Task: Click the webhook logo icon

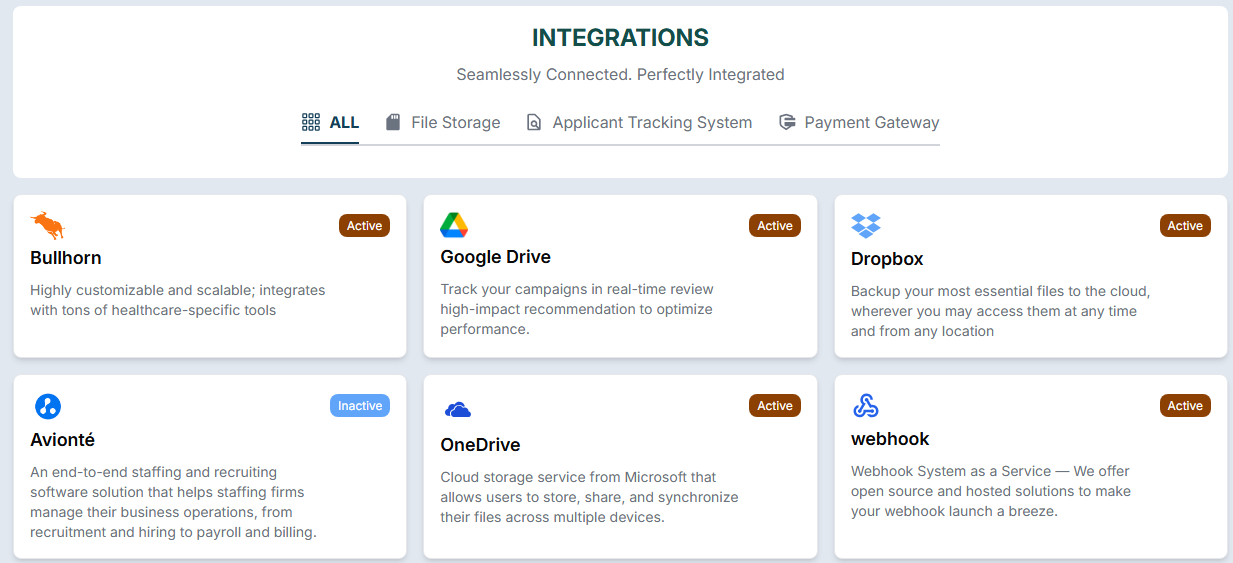Action: [866, 406]
